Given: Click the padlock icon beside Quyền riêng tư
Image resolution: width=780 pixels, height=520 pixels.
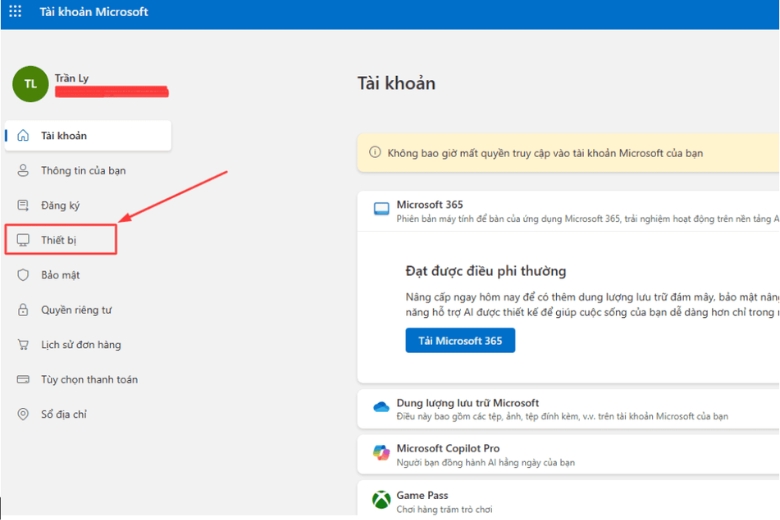Looking at the screenshot, I should (x=23, y=310).
